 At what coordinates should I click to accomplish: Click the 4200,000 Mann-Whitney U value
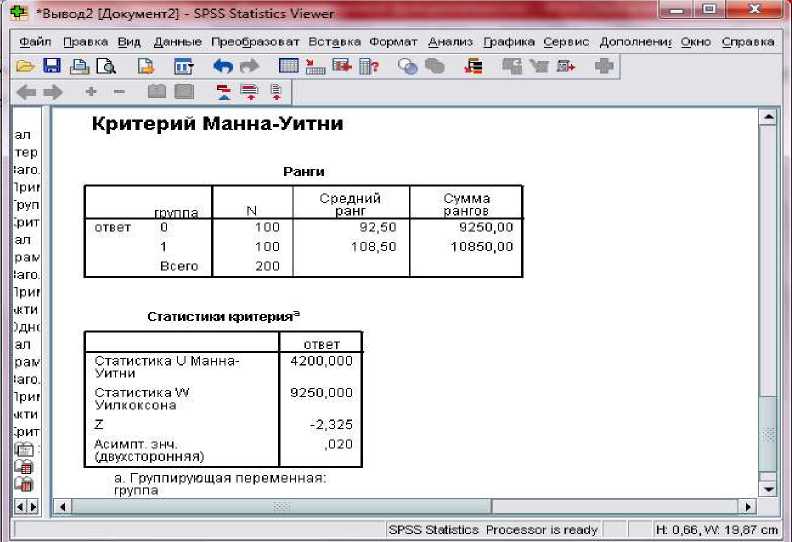coord(321,361)
